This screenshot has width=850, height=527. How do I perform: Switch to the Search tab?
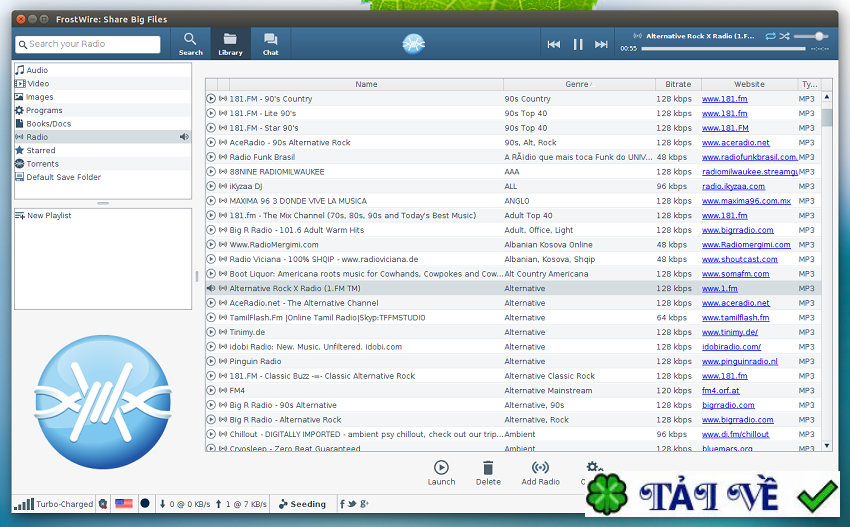coord(190,43)
